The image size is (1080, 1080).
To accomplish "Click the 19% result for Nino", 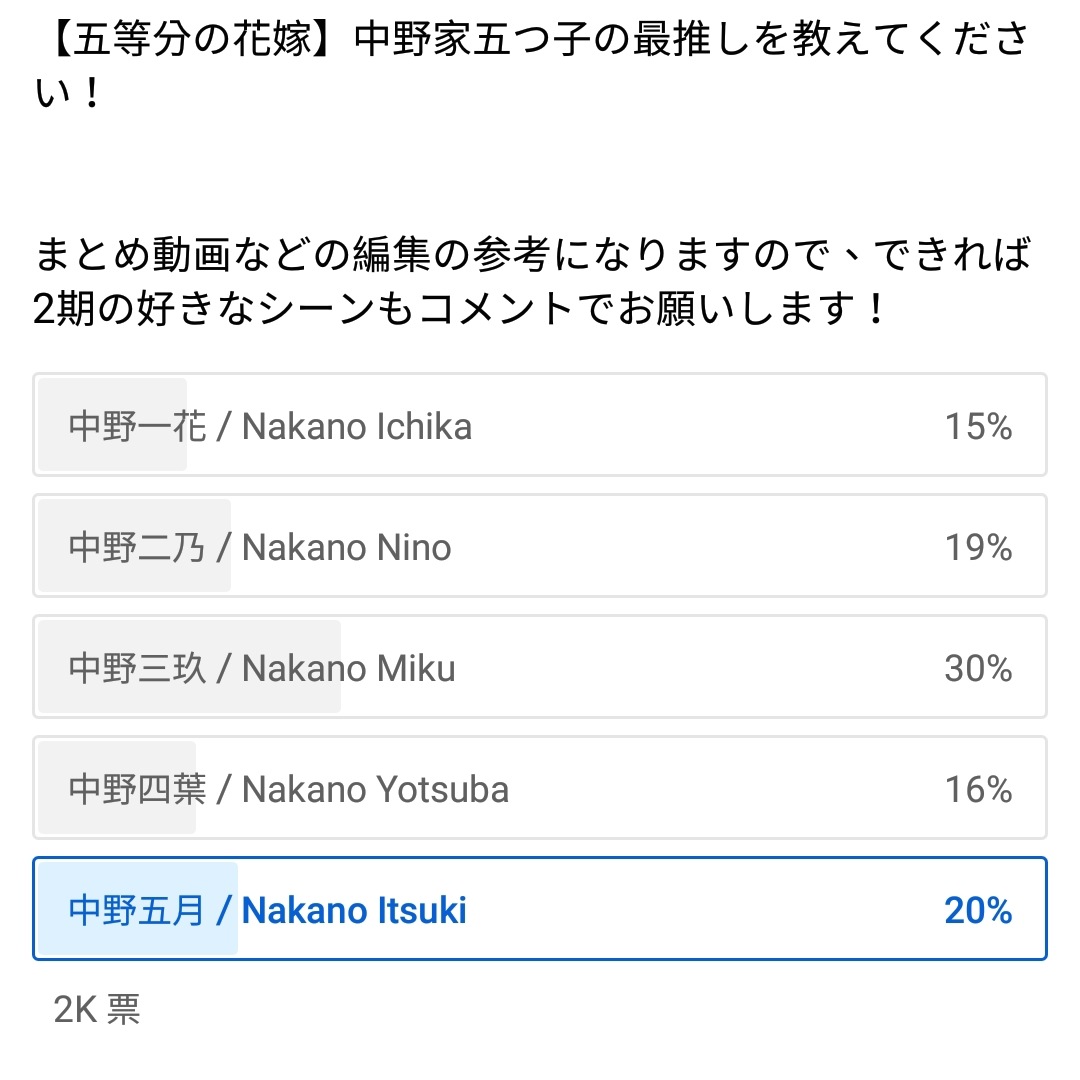I will point(978,548).
